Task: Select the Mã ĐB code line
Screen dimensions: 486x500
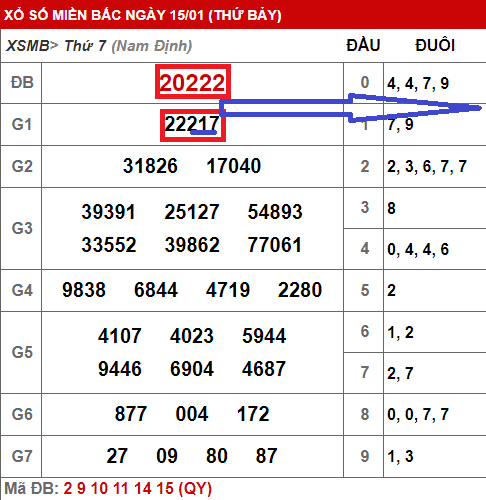Action: coord(108,489)
